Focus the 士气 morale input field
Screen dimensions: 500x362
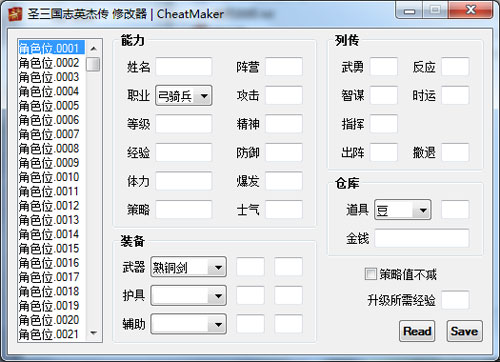284,210
